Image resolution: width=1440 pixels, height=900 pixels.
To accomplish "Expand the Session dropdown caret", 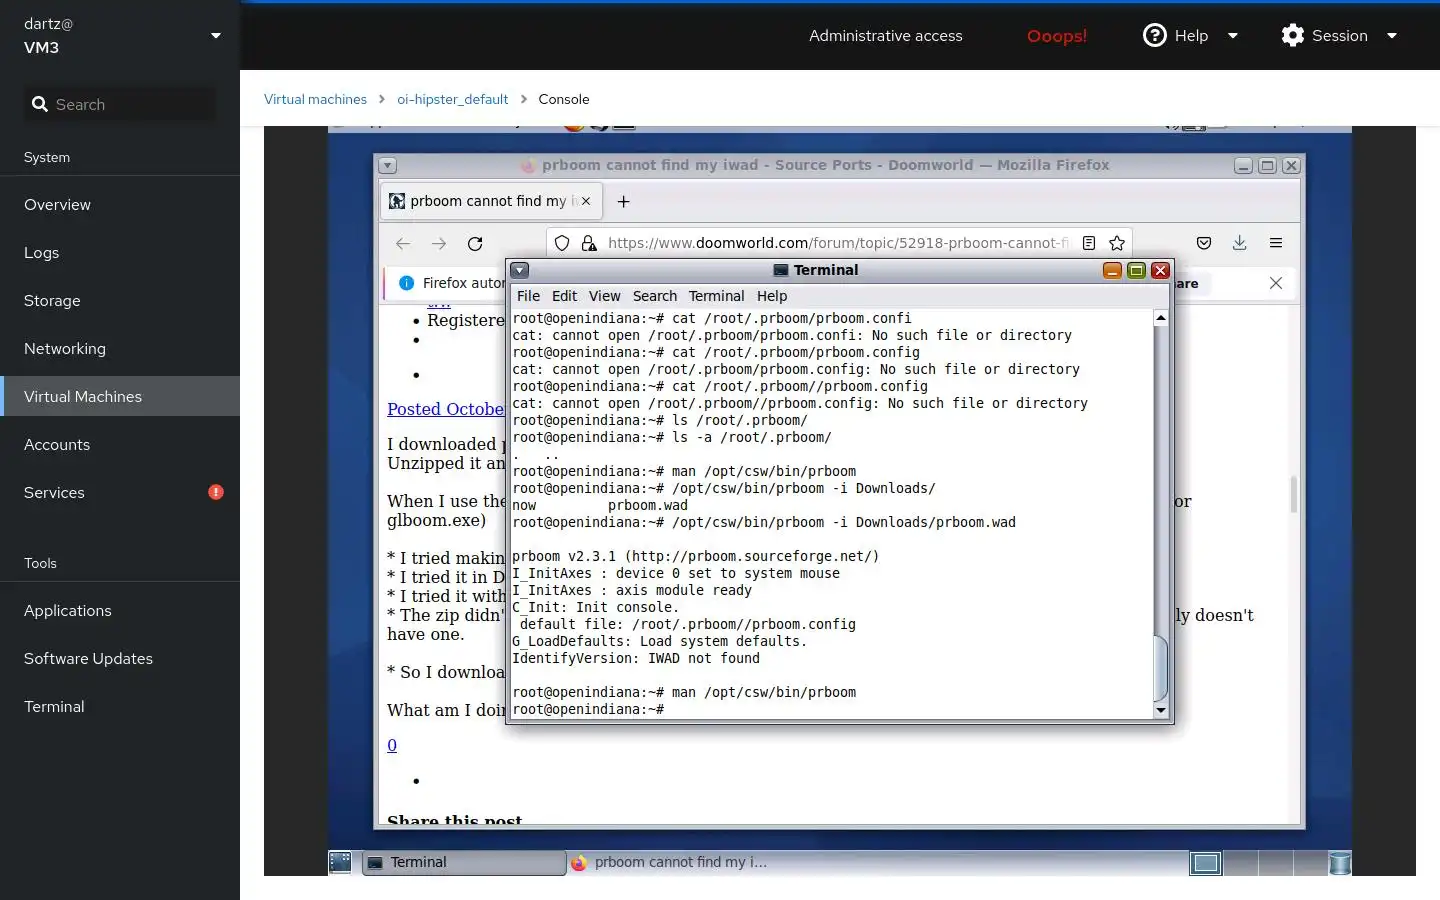I will tap(1391, 35).
